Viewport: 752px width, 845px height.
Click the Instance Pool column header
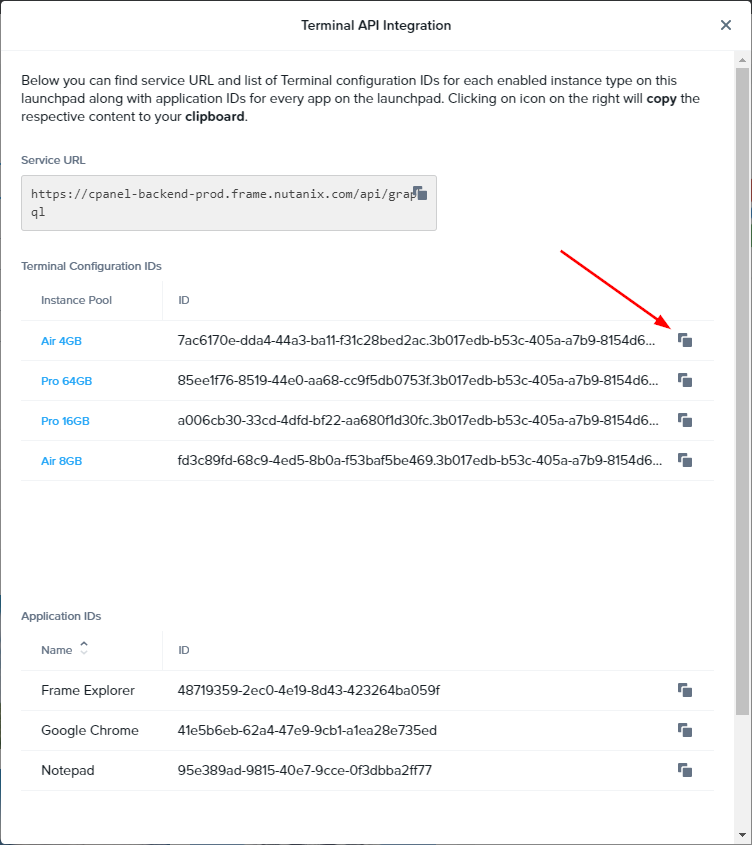[x=76, y=300]
